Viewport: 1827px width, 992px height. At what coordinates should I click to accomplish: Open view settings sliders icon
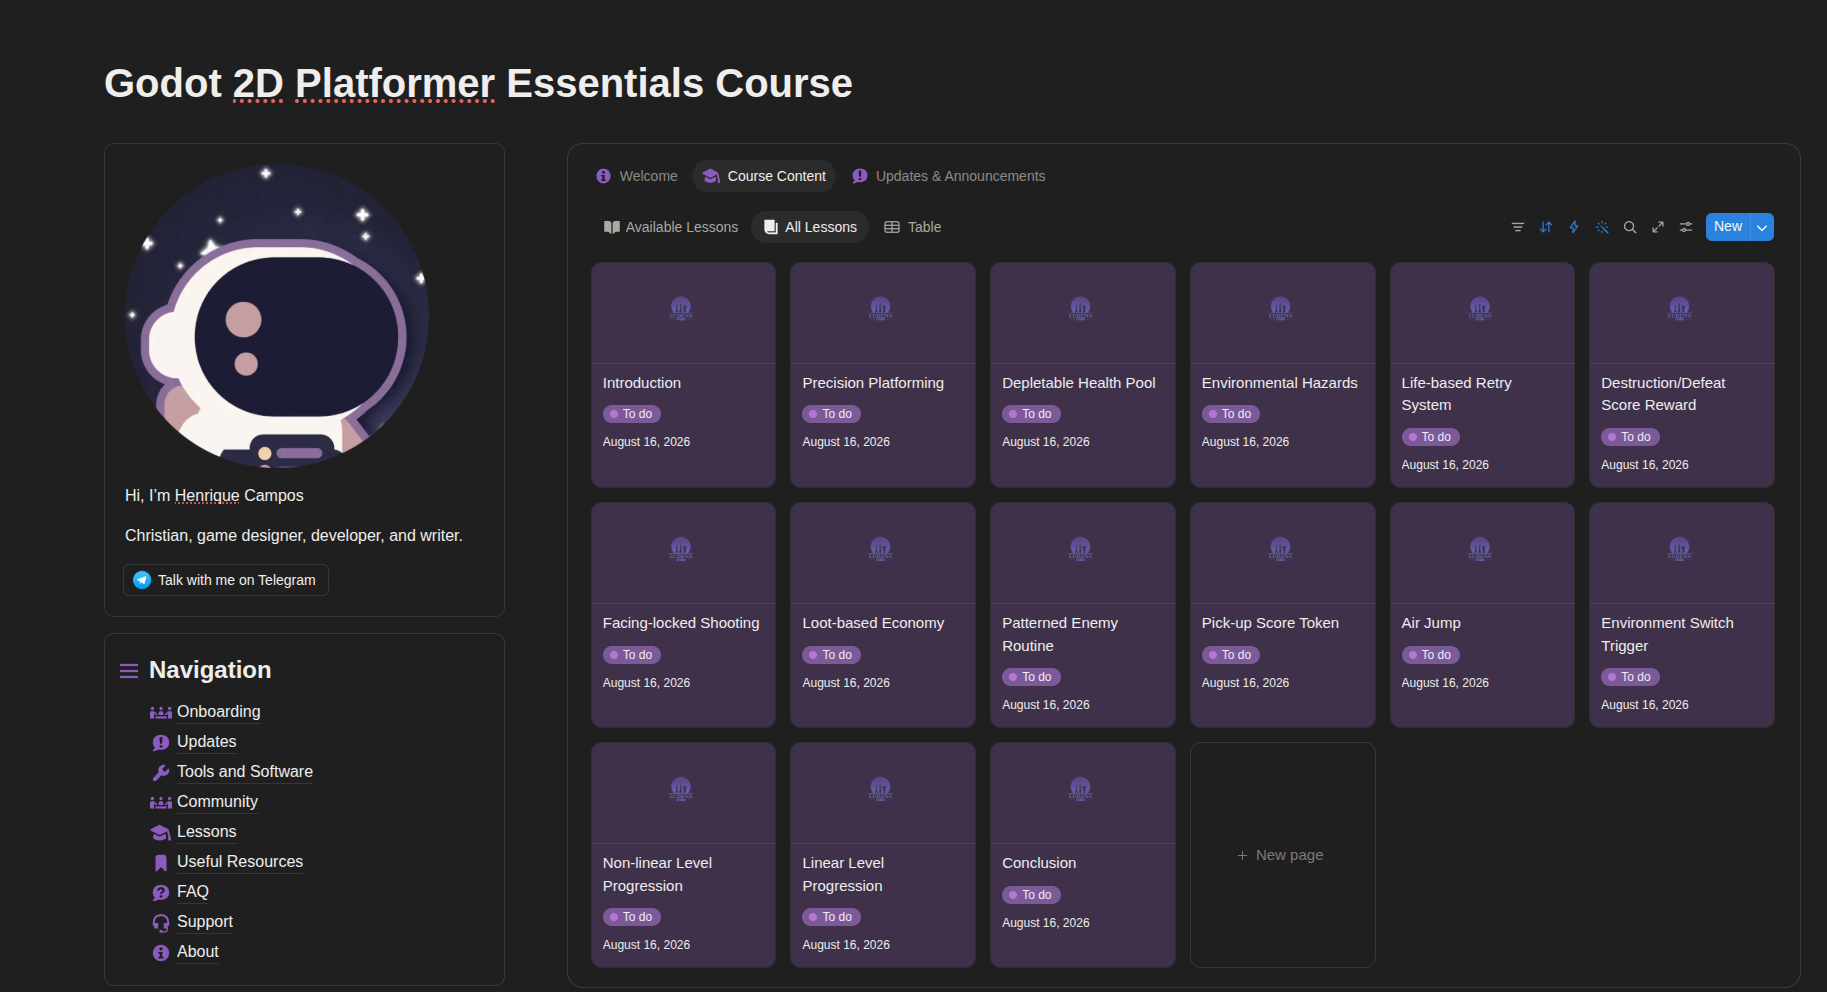(1686, 227)
